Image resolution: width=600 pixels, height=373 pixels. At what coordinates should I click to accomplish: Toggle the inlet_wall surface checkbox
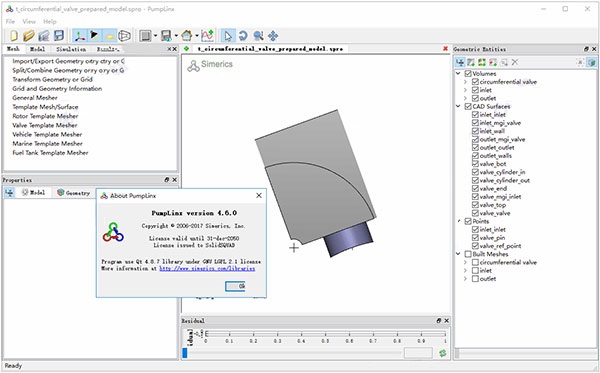[475, 131]
